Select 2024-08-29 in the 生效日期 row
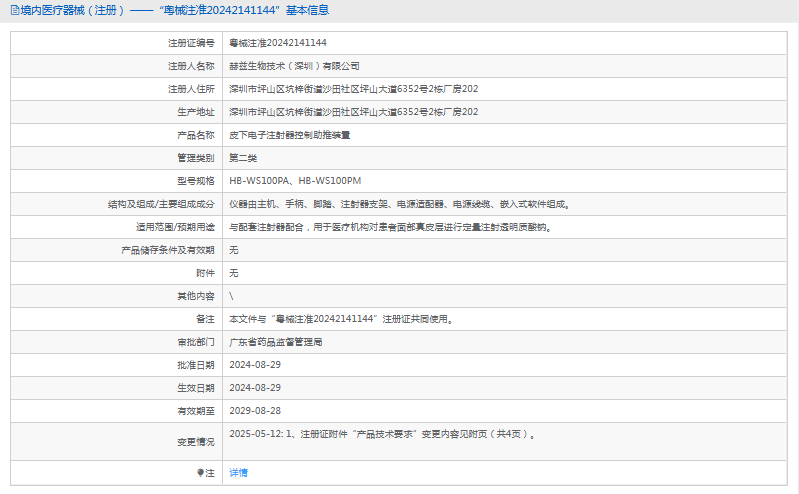The image size is (799, 494). click(x=255, y=388)
